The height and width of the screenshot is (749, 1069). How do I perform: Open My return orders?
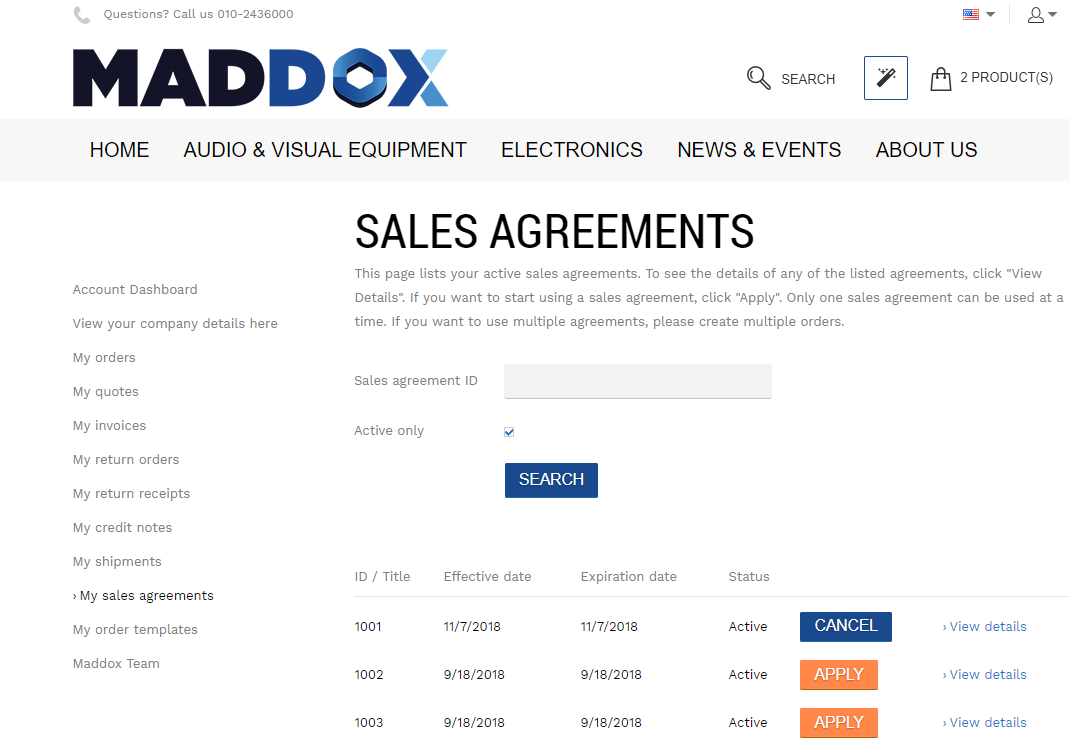pos(126,460)
